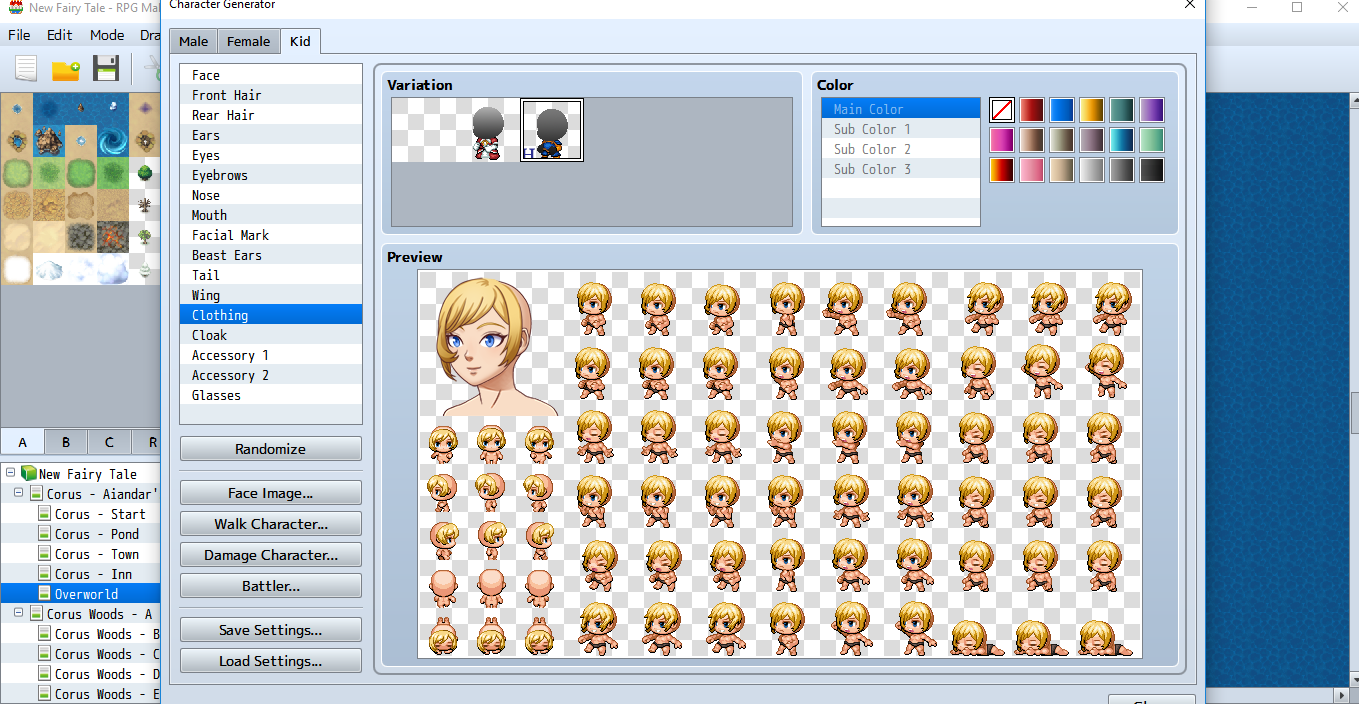Pick the bright blue color swatch
Screen dimensions: 1359x704
1062,110
